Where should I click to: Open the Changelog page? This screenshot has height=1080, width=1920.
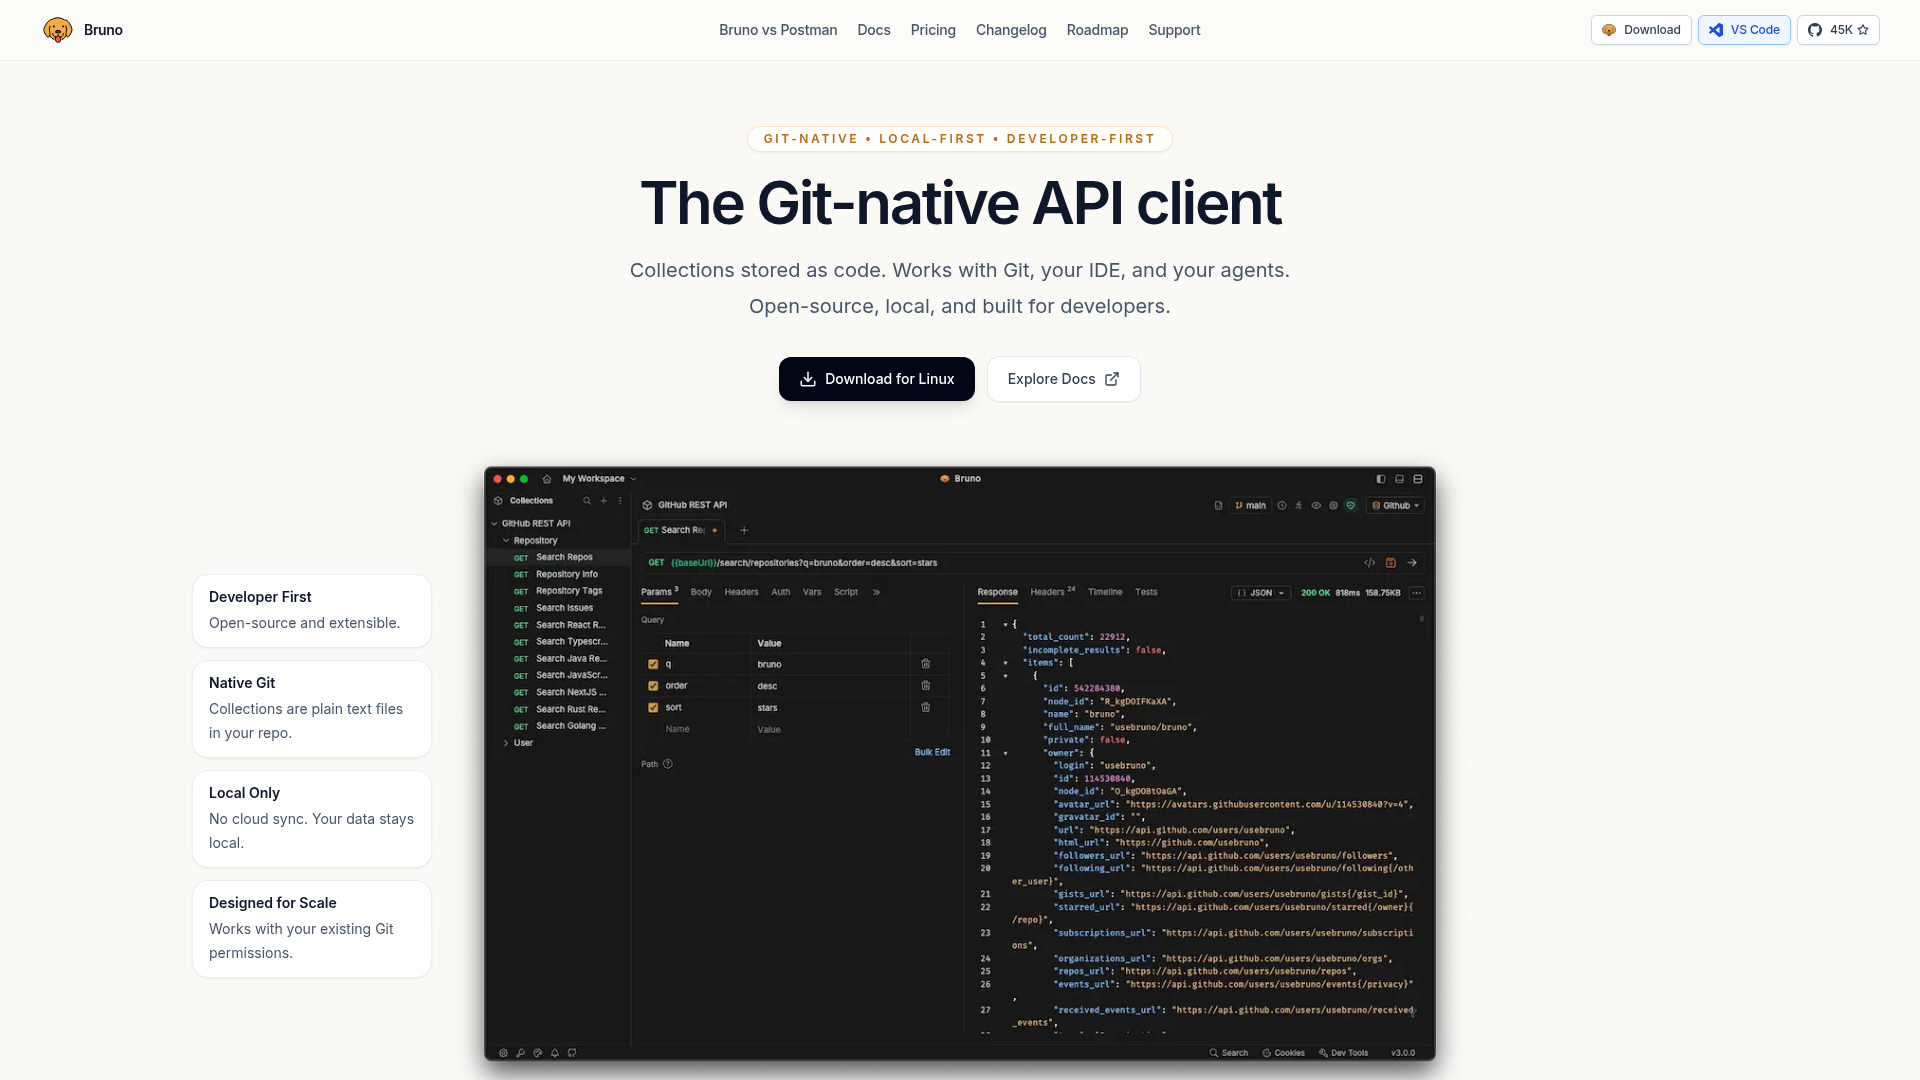(1011, 30)
